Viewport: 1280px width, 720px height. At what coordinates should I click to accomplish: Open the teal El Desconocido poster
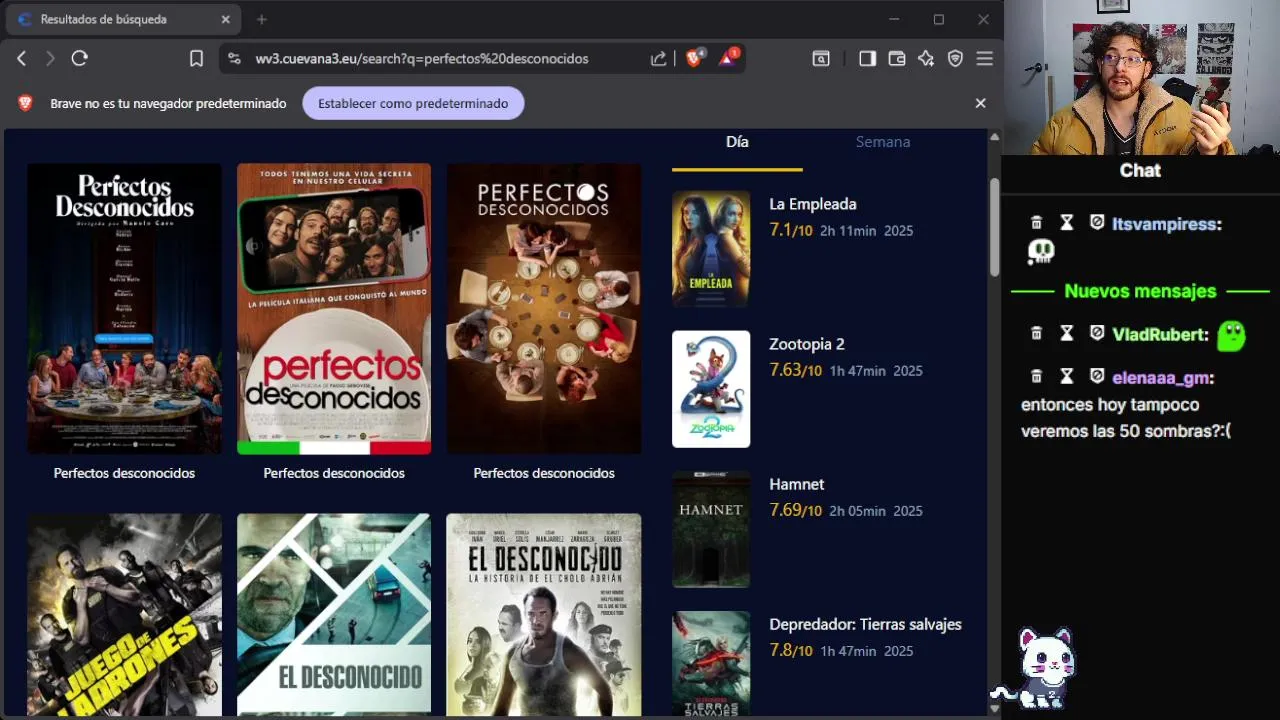[x=334, y=615]
